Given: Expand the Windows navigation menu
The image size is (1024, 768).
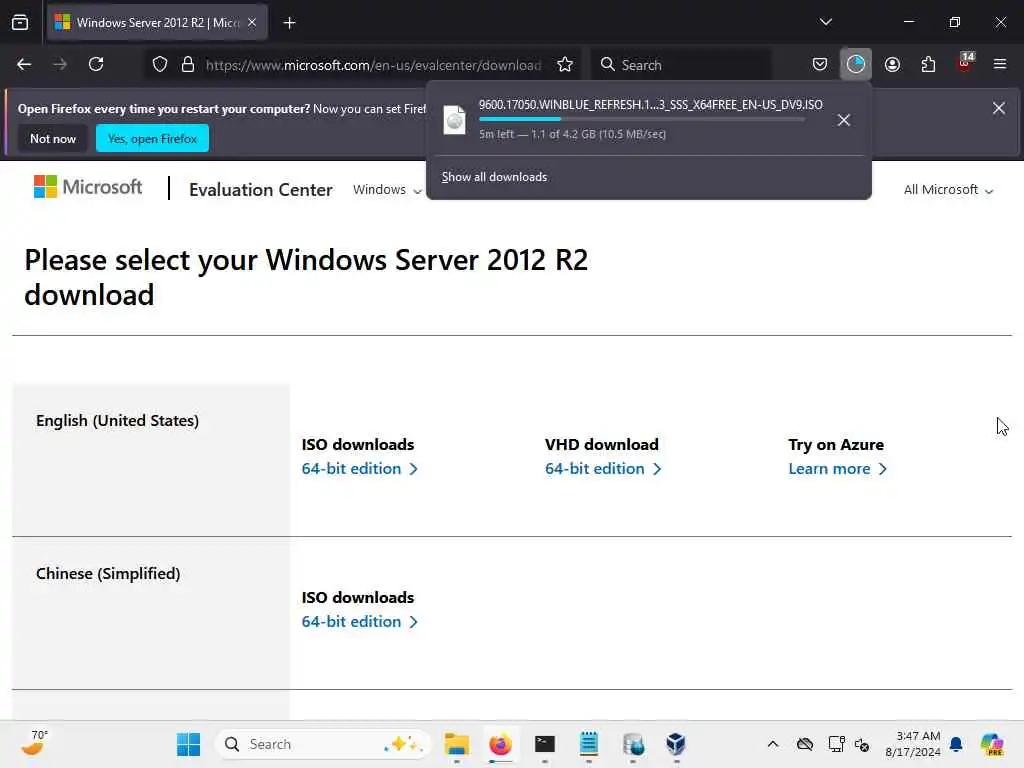Looking at the screenshot, I should (x=387, y=189).
